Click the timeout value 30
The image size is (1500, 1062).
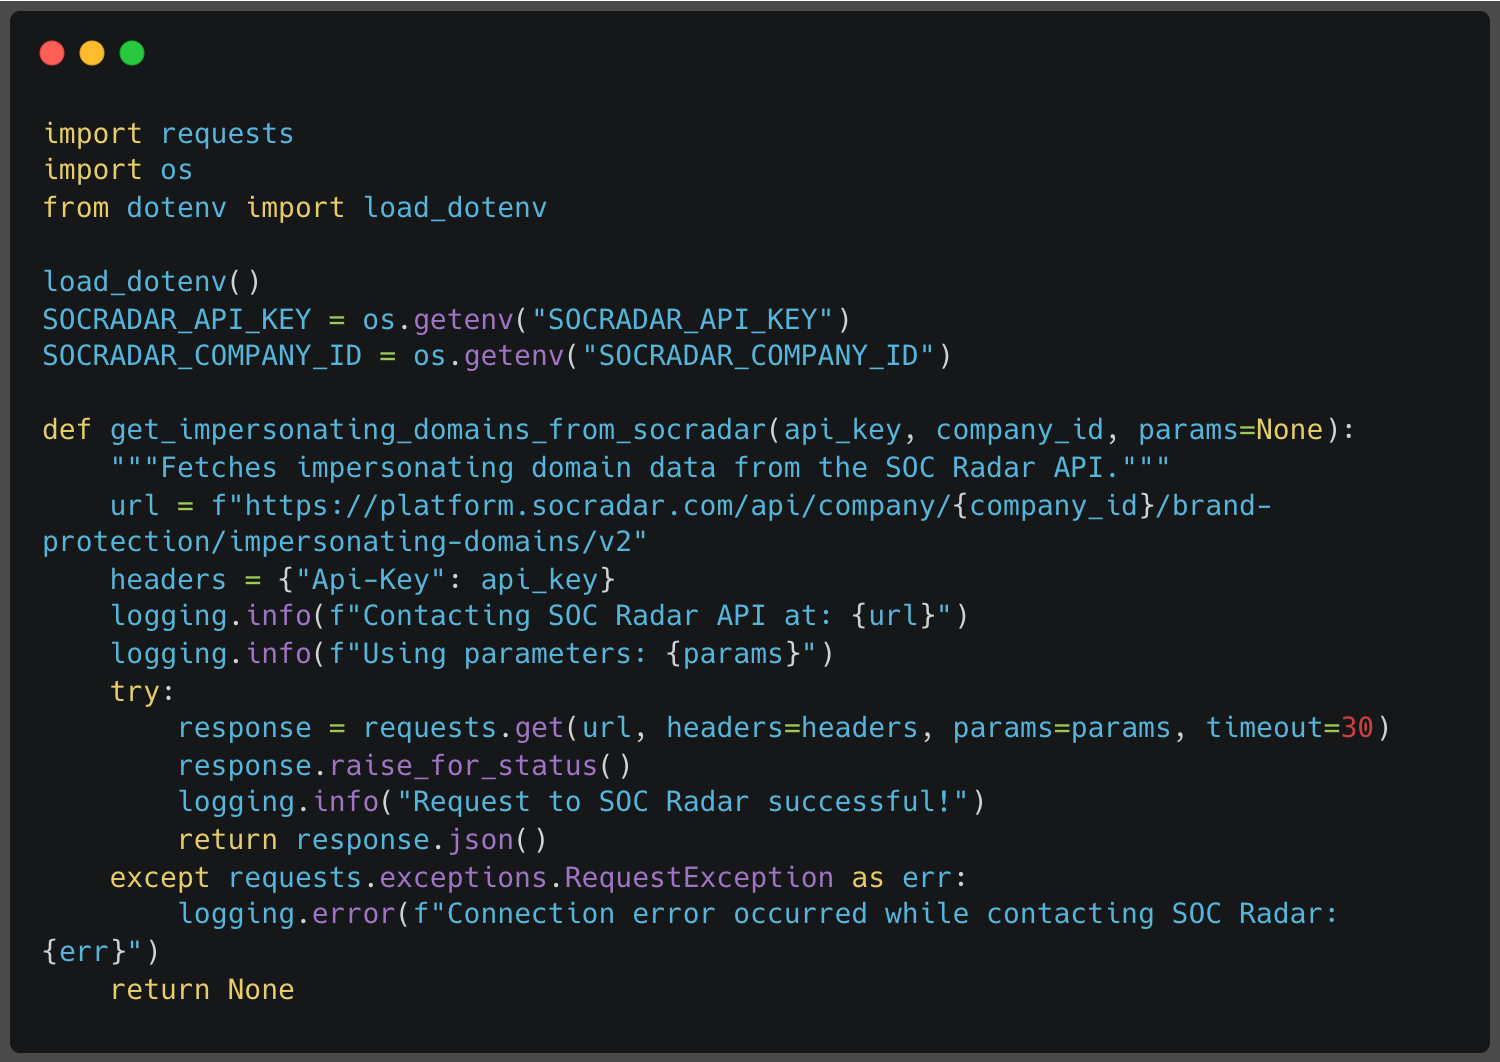(1356, 728)
